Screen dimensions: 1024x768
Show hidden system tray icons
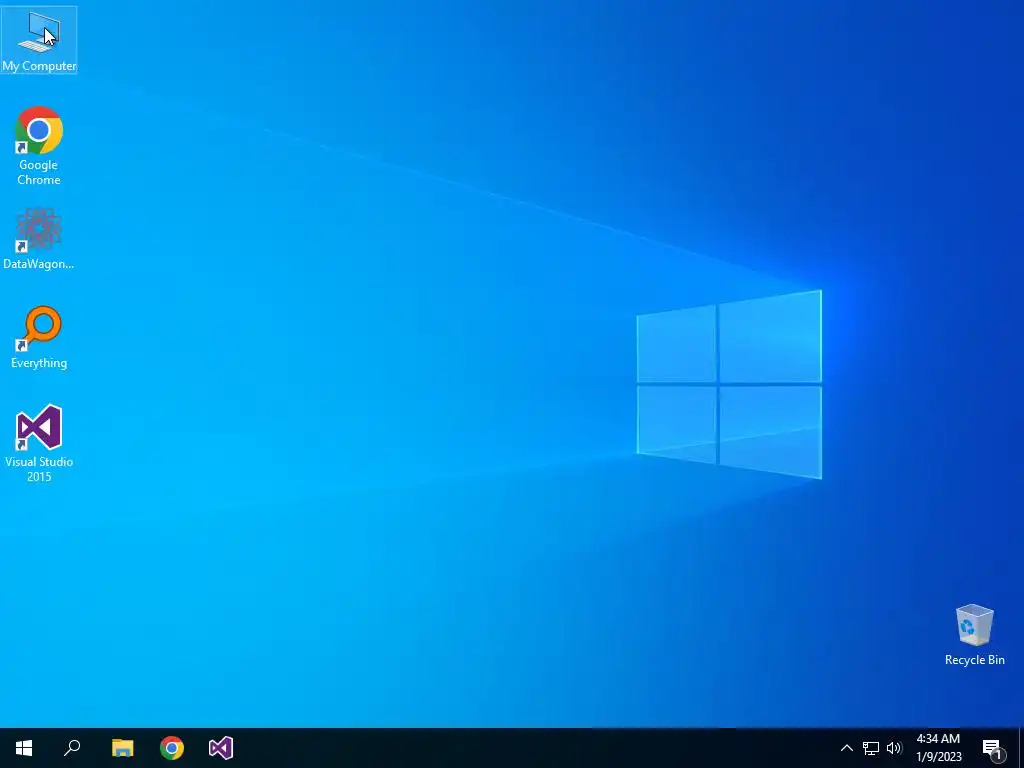tap(846, 748)
